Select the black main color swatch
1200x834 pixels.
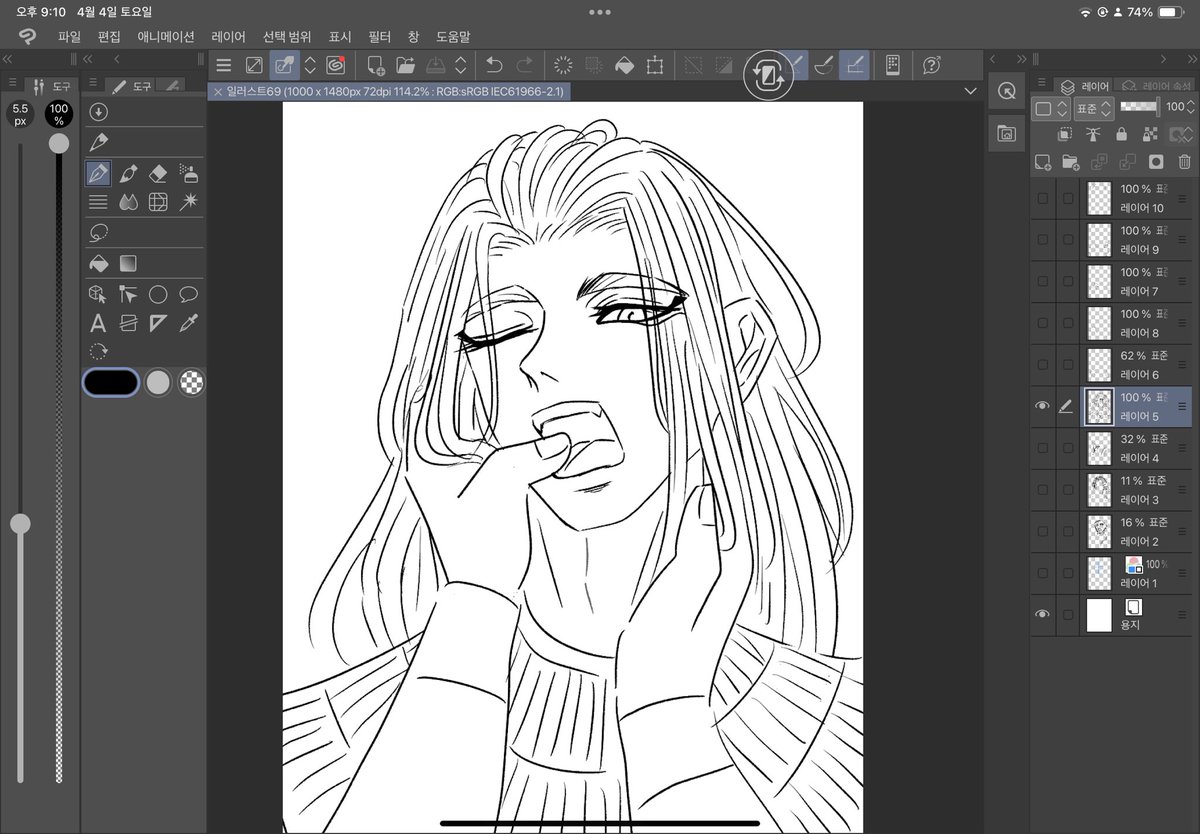tap(111, 382)
